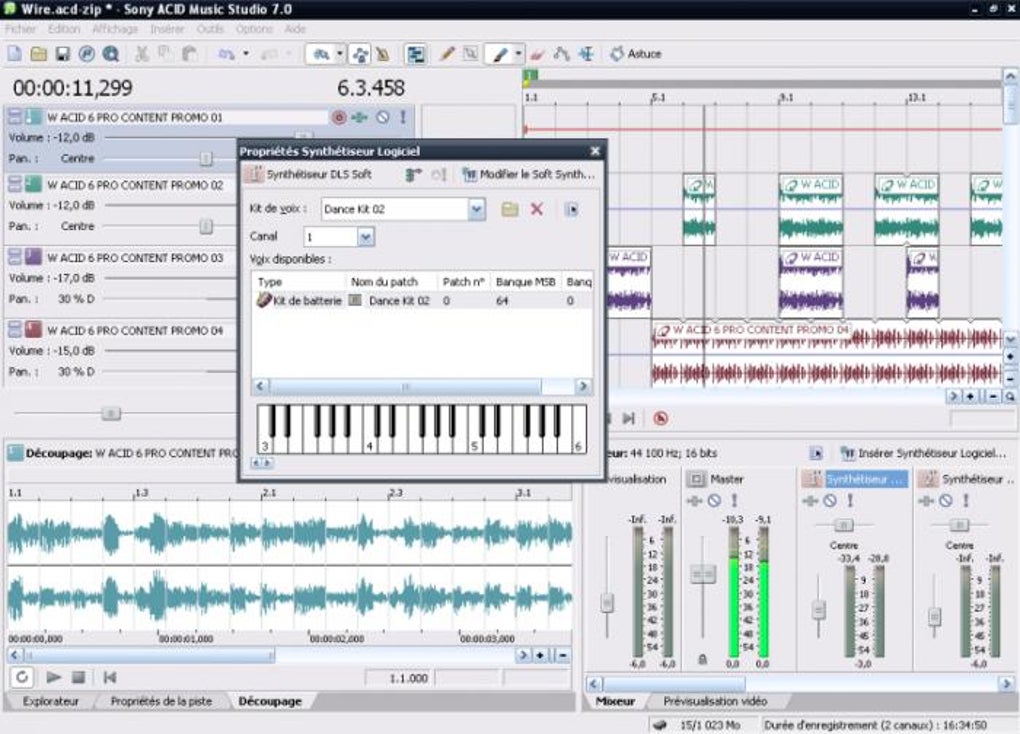Viewport: 1020px width, 734px height.
Task: Expand the Canal channel dropdown
Action: 365,237
